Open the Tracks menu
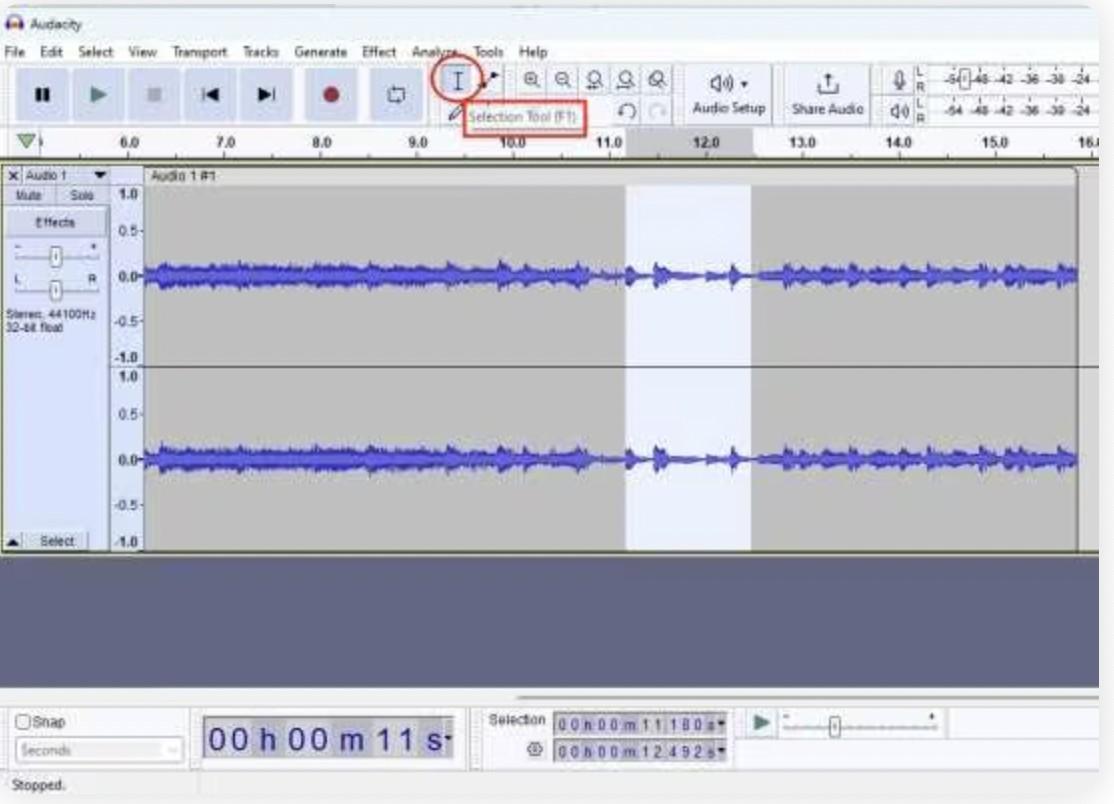The image size is (1114, 804). 261,52
